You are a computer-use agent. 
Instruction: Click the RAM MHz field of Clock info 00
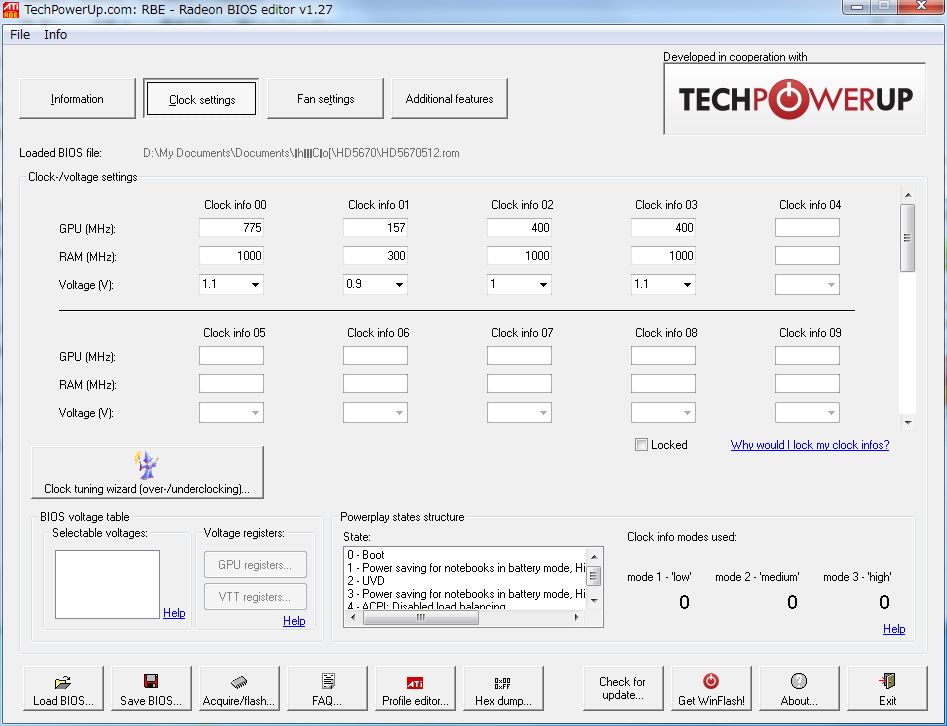click(231, 255)
